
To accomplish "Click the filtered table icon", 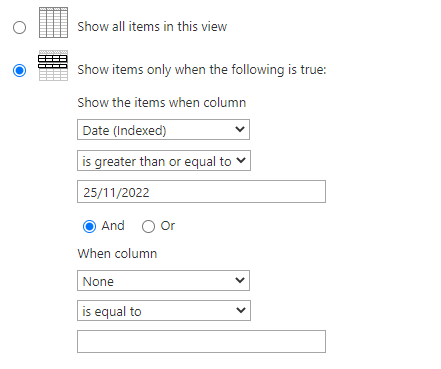I will click(53, 66).
